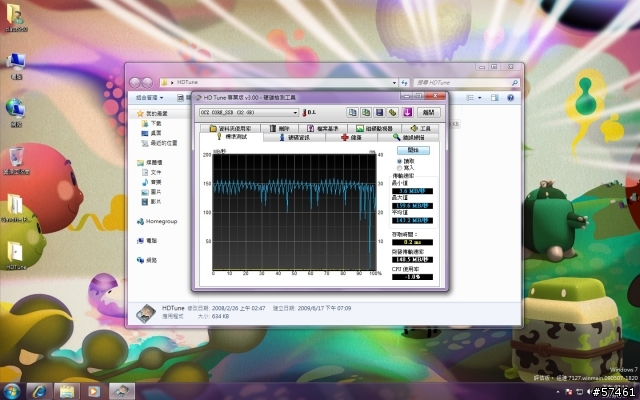Select the Read (讀取) test radio button
This screenshot has height=400, width=640.
coord(399,161)
